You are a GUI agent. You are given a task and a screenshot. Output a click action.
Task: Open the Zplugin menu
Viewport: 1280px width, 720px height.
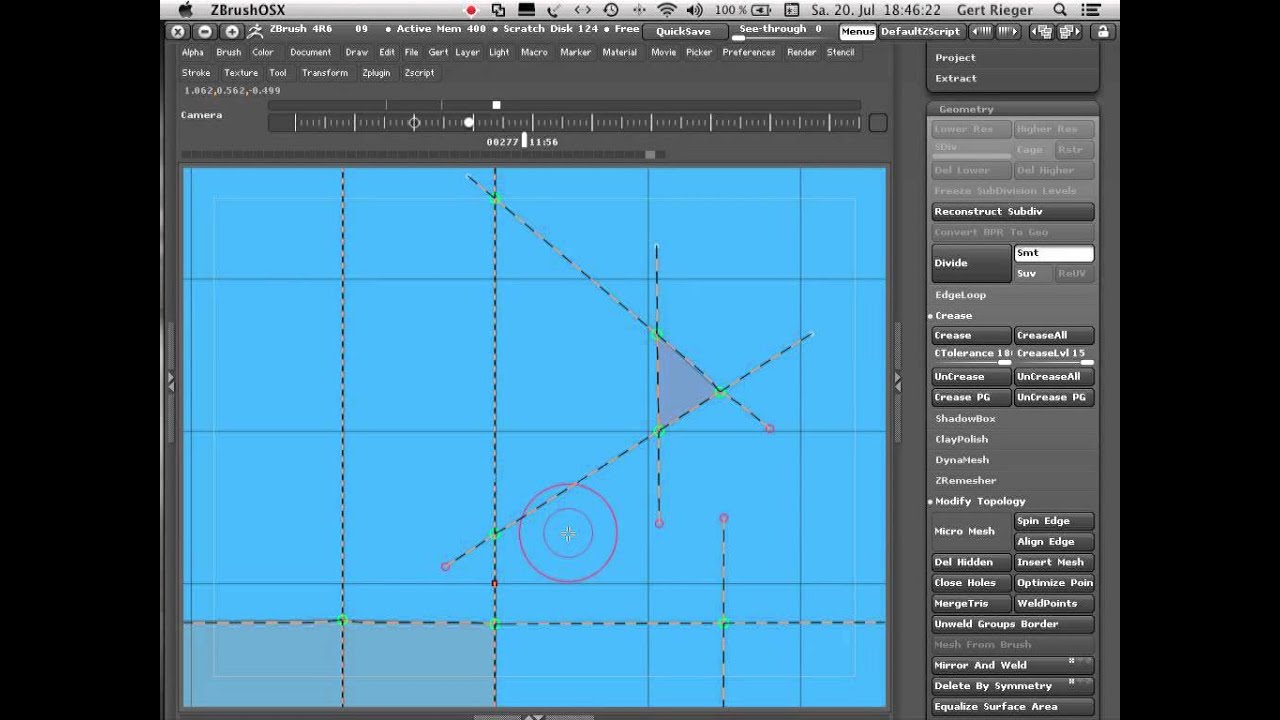click(376, 73)
